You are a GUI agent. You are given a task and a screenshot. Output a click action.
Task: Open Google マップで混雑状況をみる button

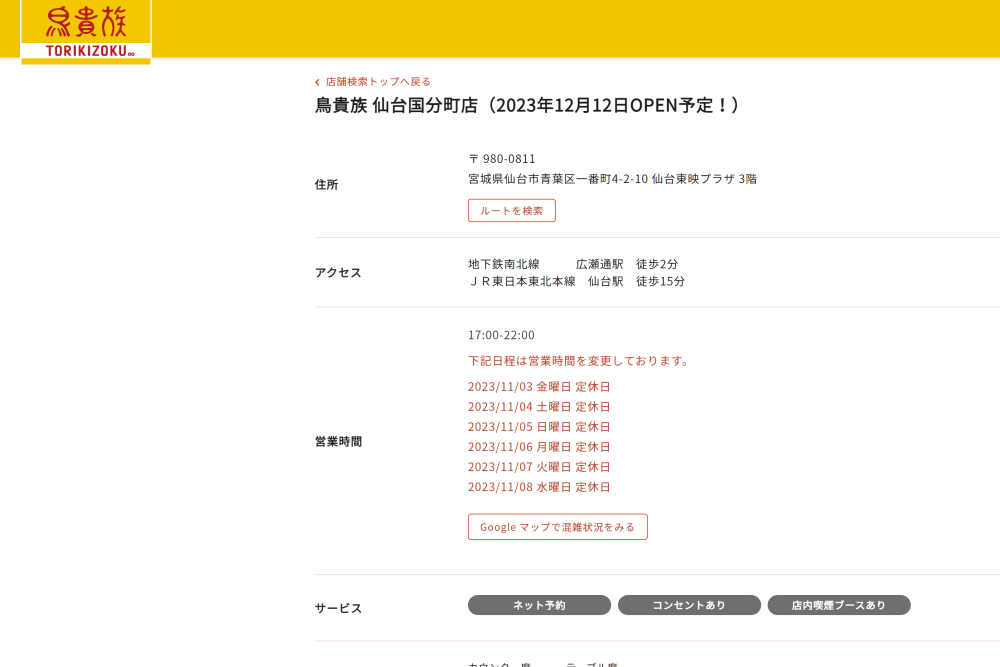click(557, 527)
